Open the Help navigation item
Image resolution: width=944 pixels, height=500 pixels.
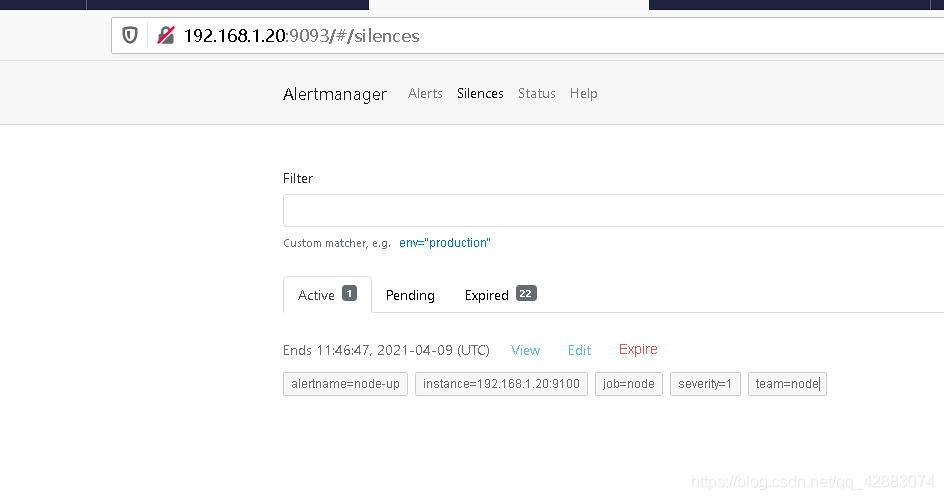click(583, 93)
